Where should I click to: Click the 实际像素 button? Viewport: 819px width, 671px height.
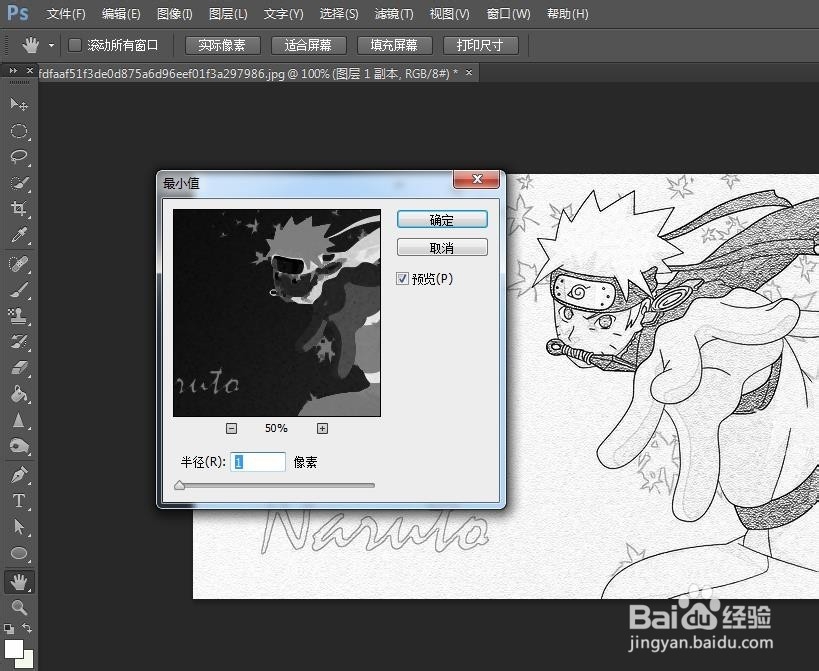(x=223, y=45)
